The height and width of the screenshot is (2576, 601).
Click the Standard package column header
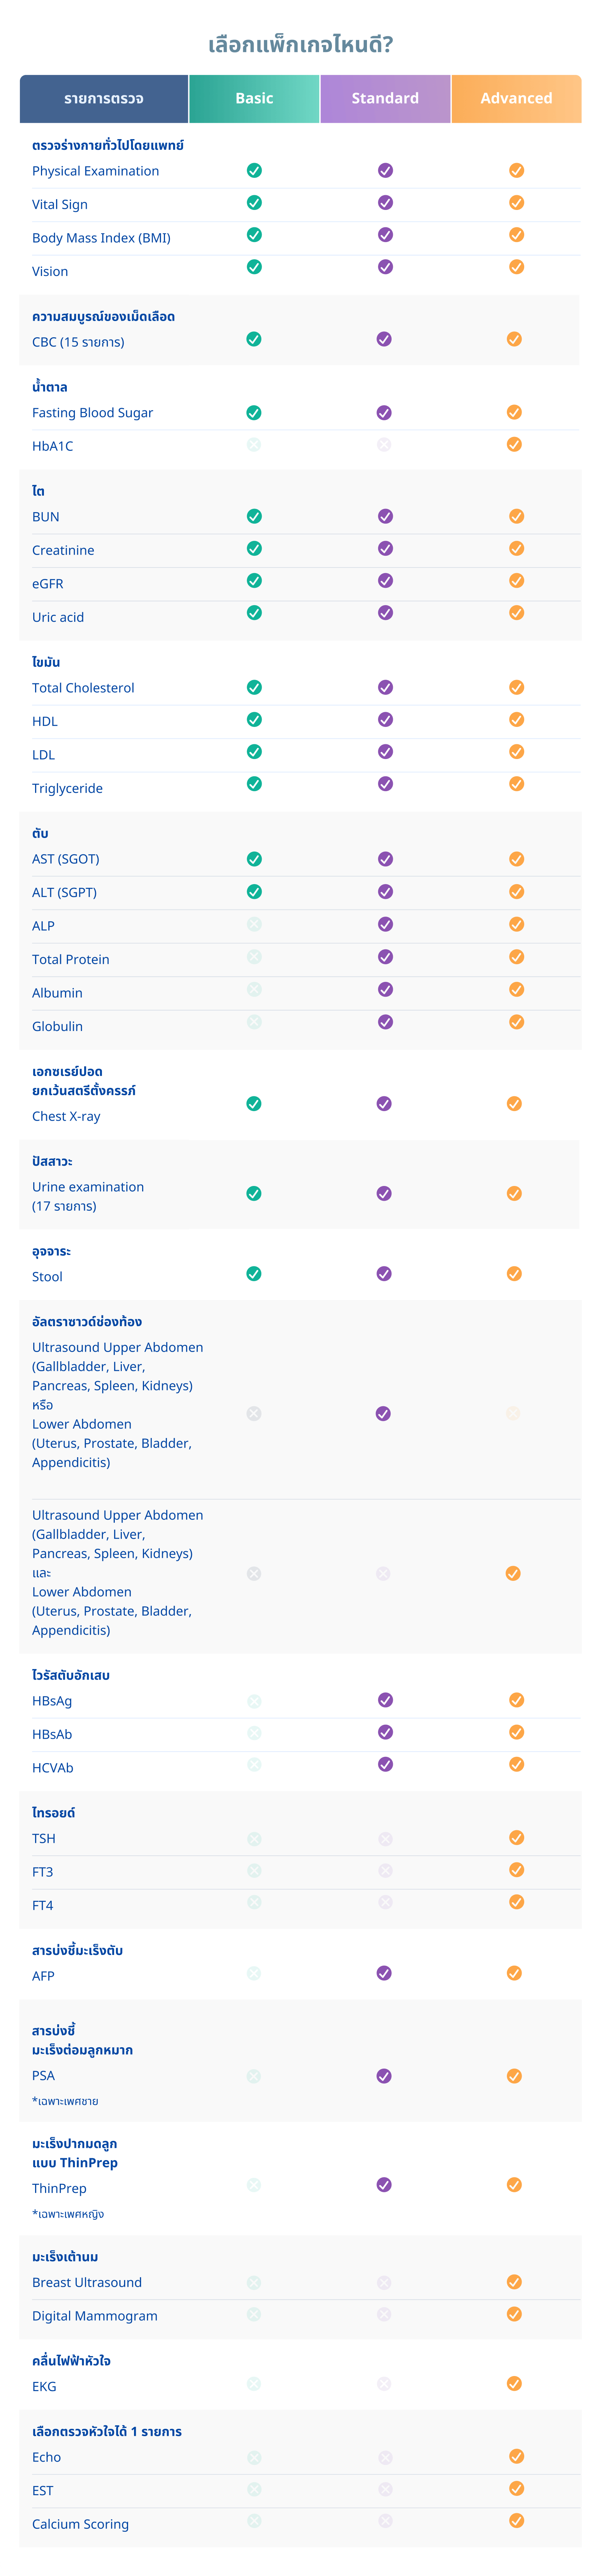point(385,98)
